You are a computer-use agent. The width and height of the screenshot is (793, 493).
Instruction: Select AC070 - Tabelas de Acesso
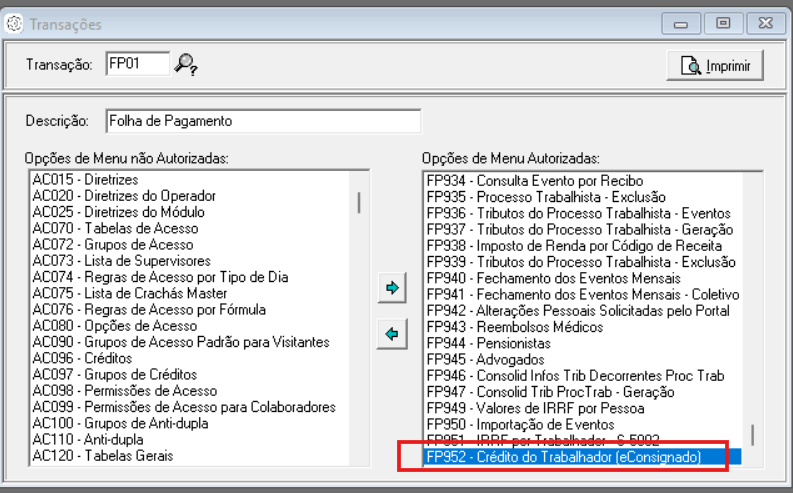(x=115, y=229)
